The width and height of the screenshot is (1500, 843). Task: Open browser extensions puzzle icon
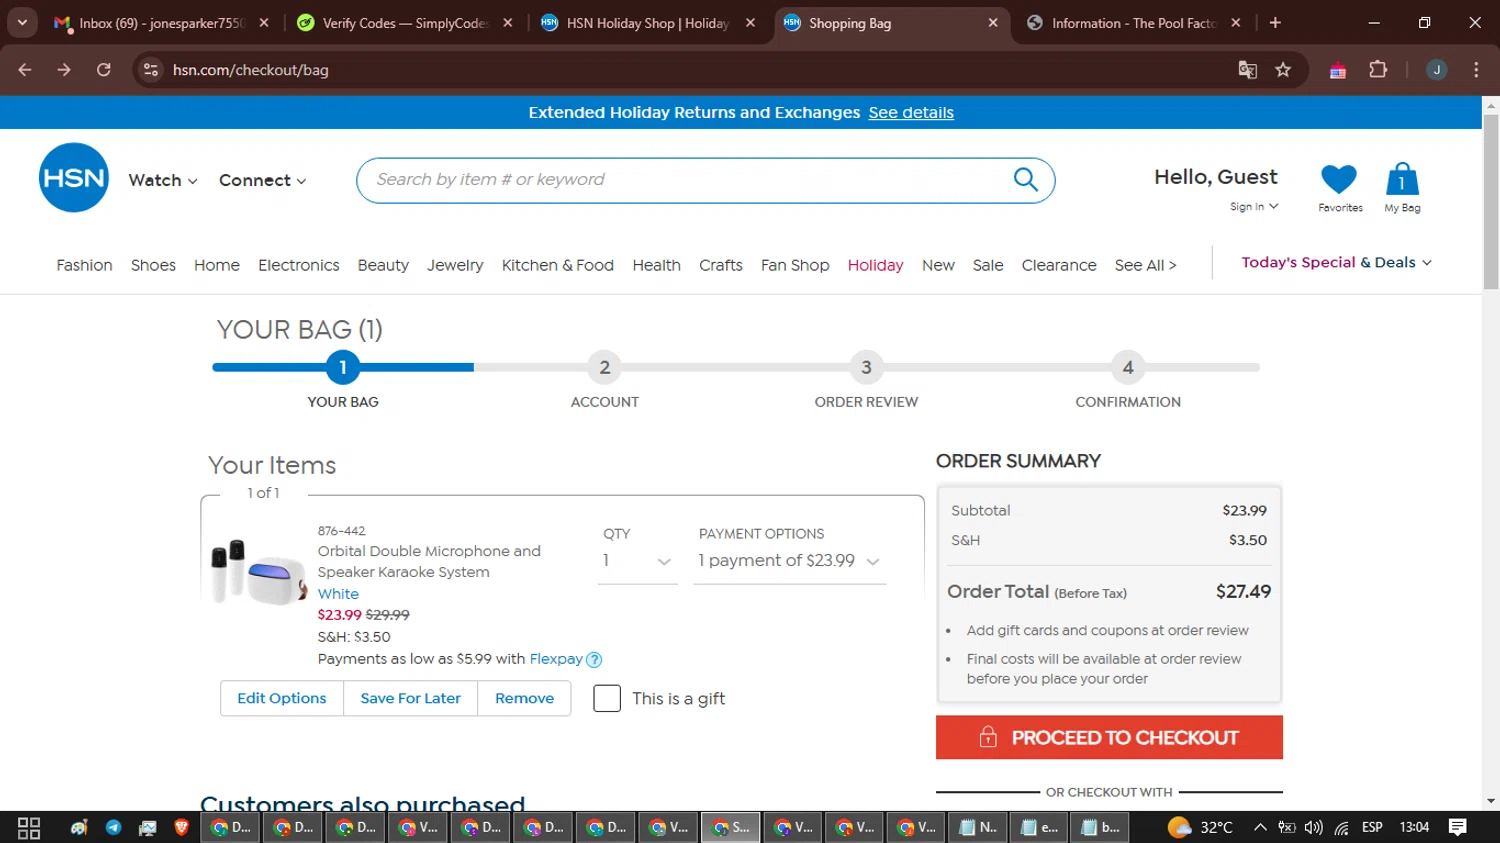point(1378,70)
